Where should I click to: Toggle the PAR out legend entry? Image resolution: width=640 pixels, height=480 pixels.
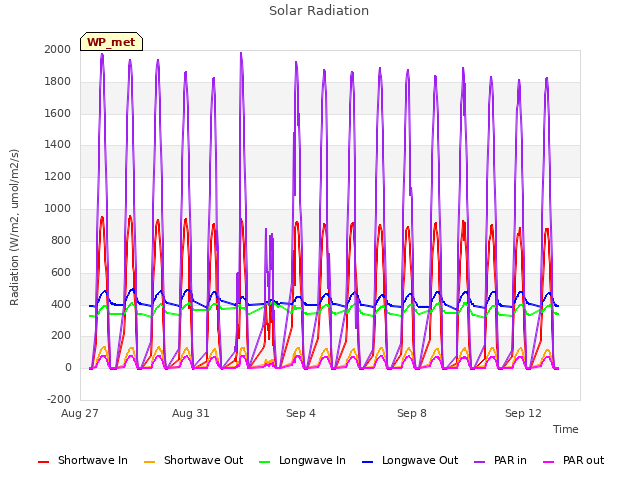click(573, 460)
